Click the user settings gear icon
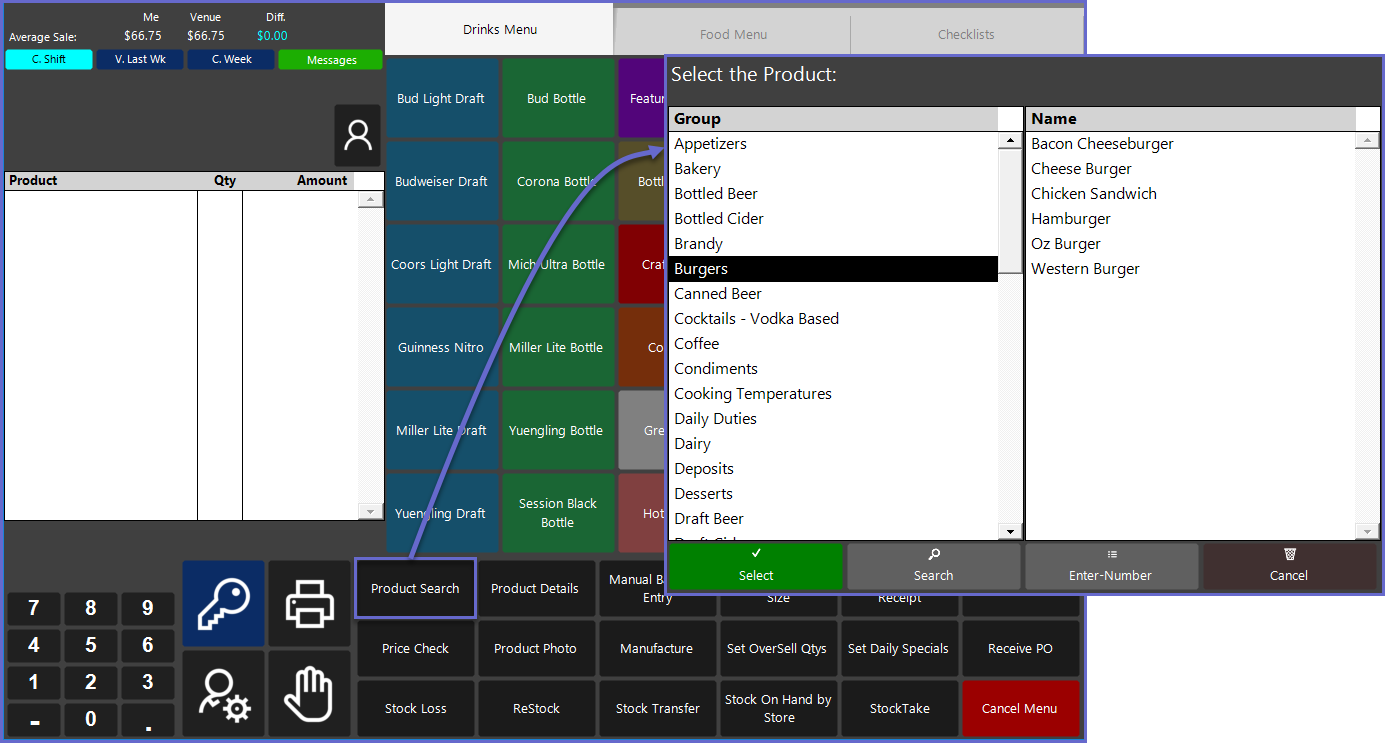1385x743 pixels. 223,693
